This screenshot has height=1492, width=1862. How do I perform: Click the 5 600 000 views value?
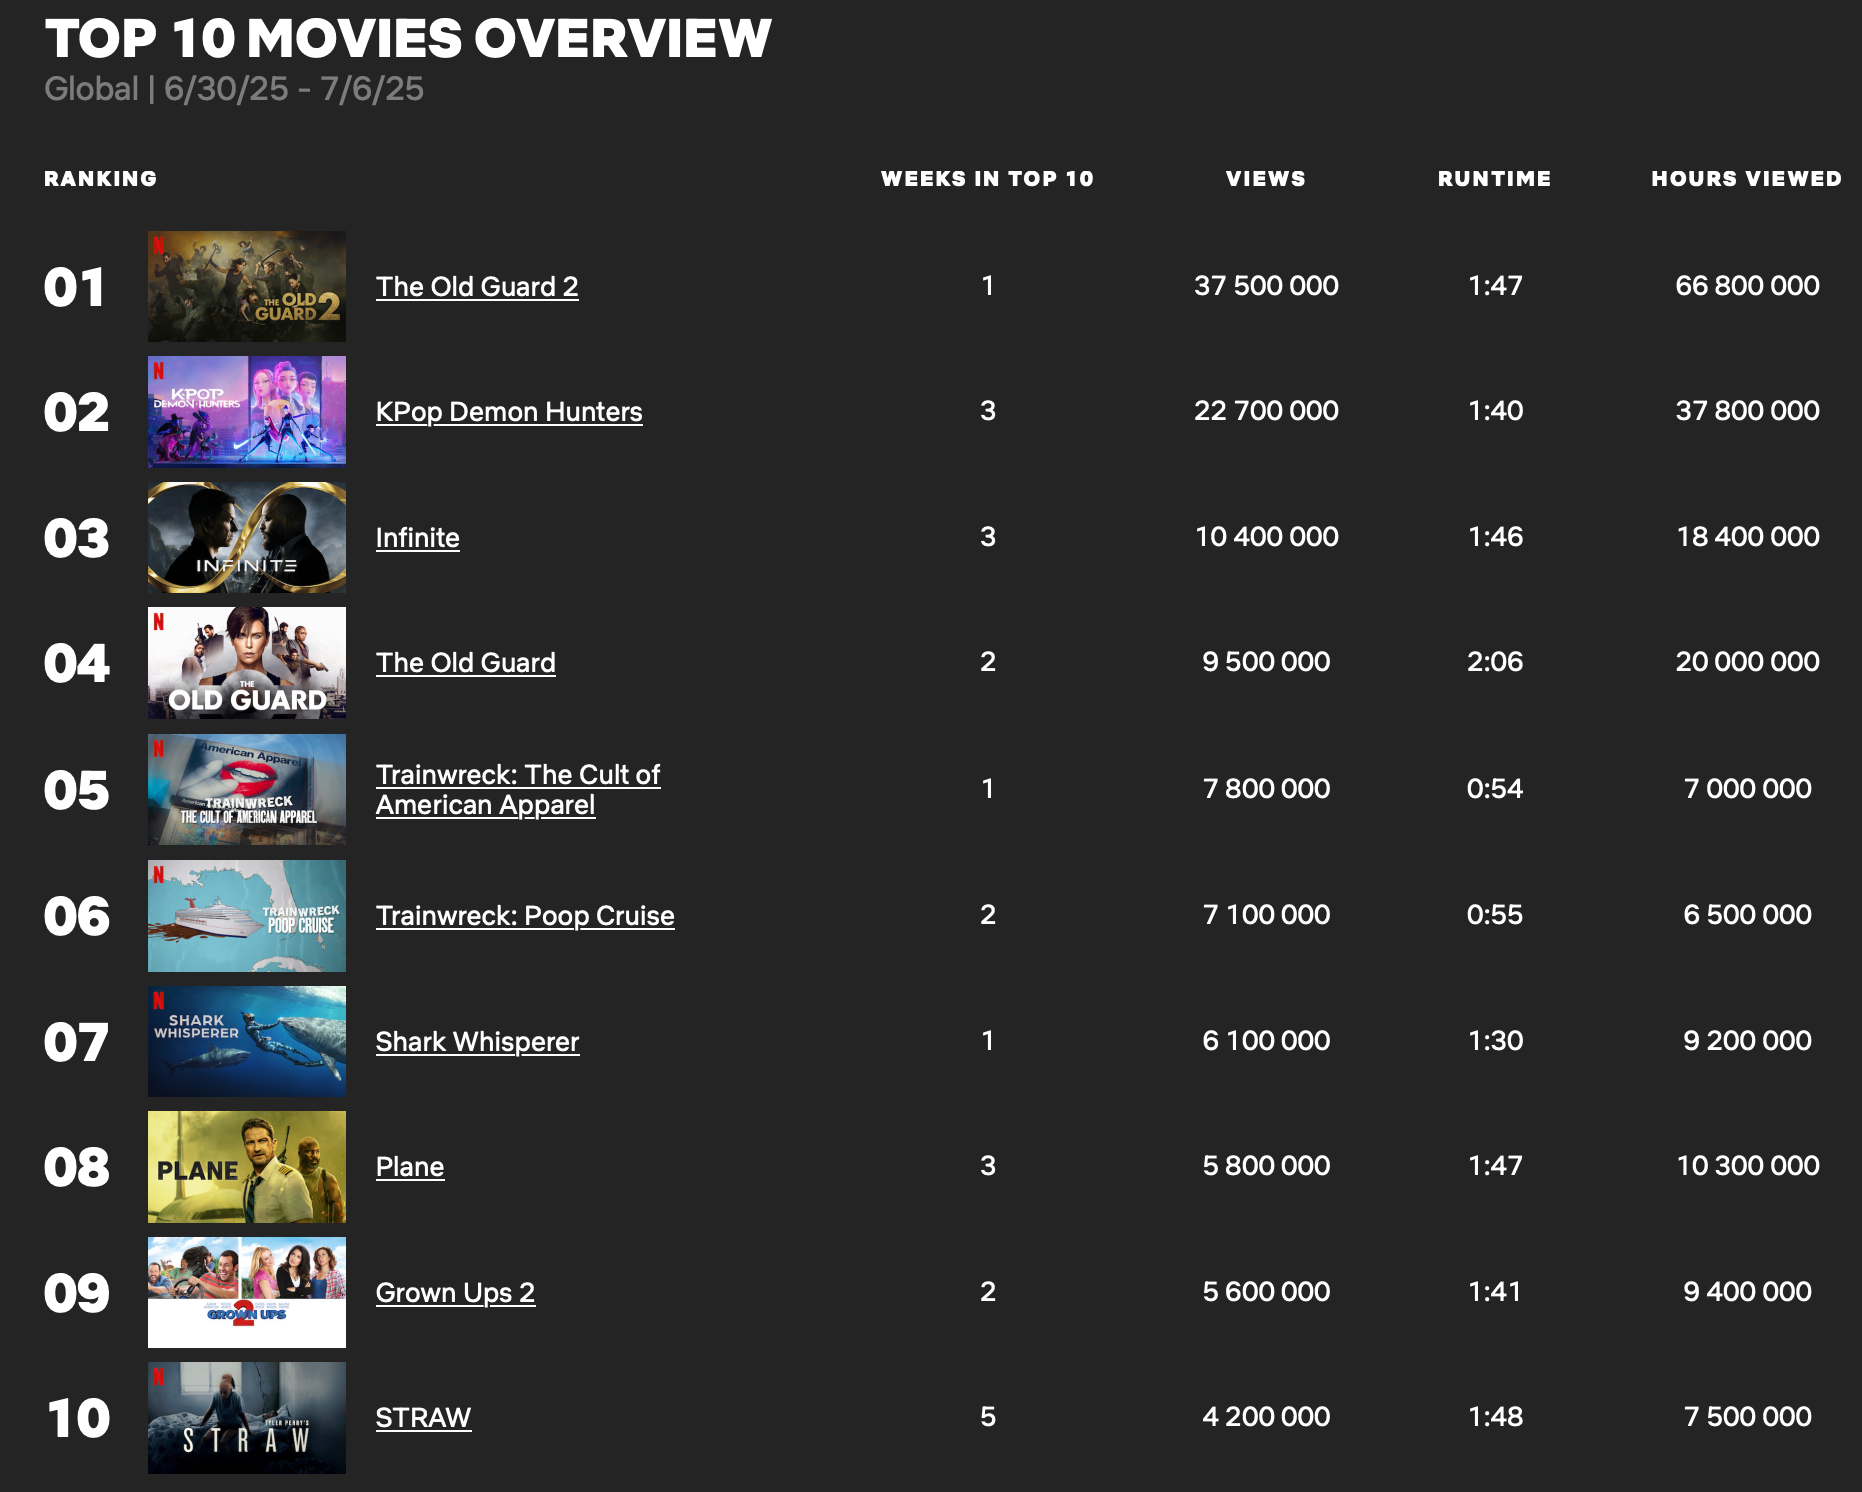1266,1292
